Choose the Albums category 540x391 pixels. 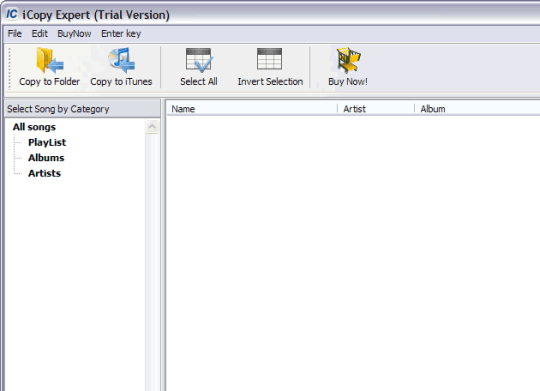click(46, 158)
